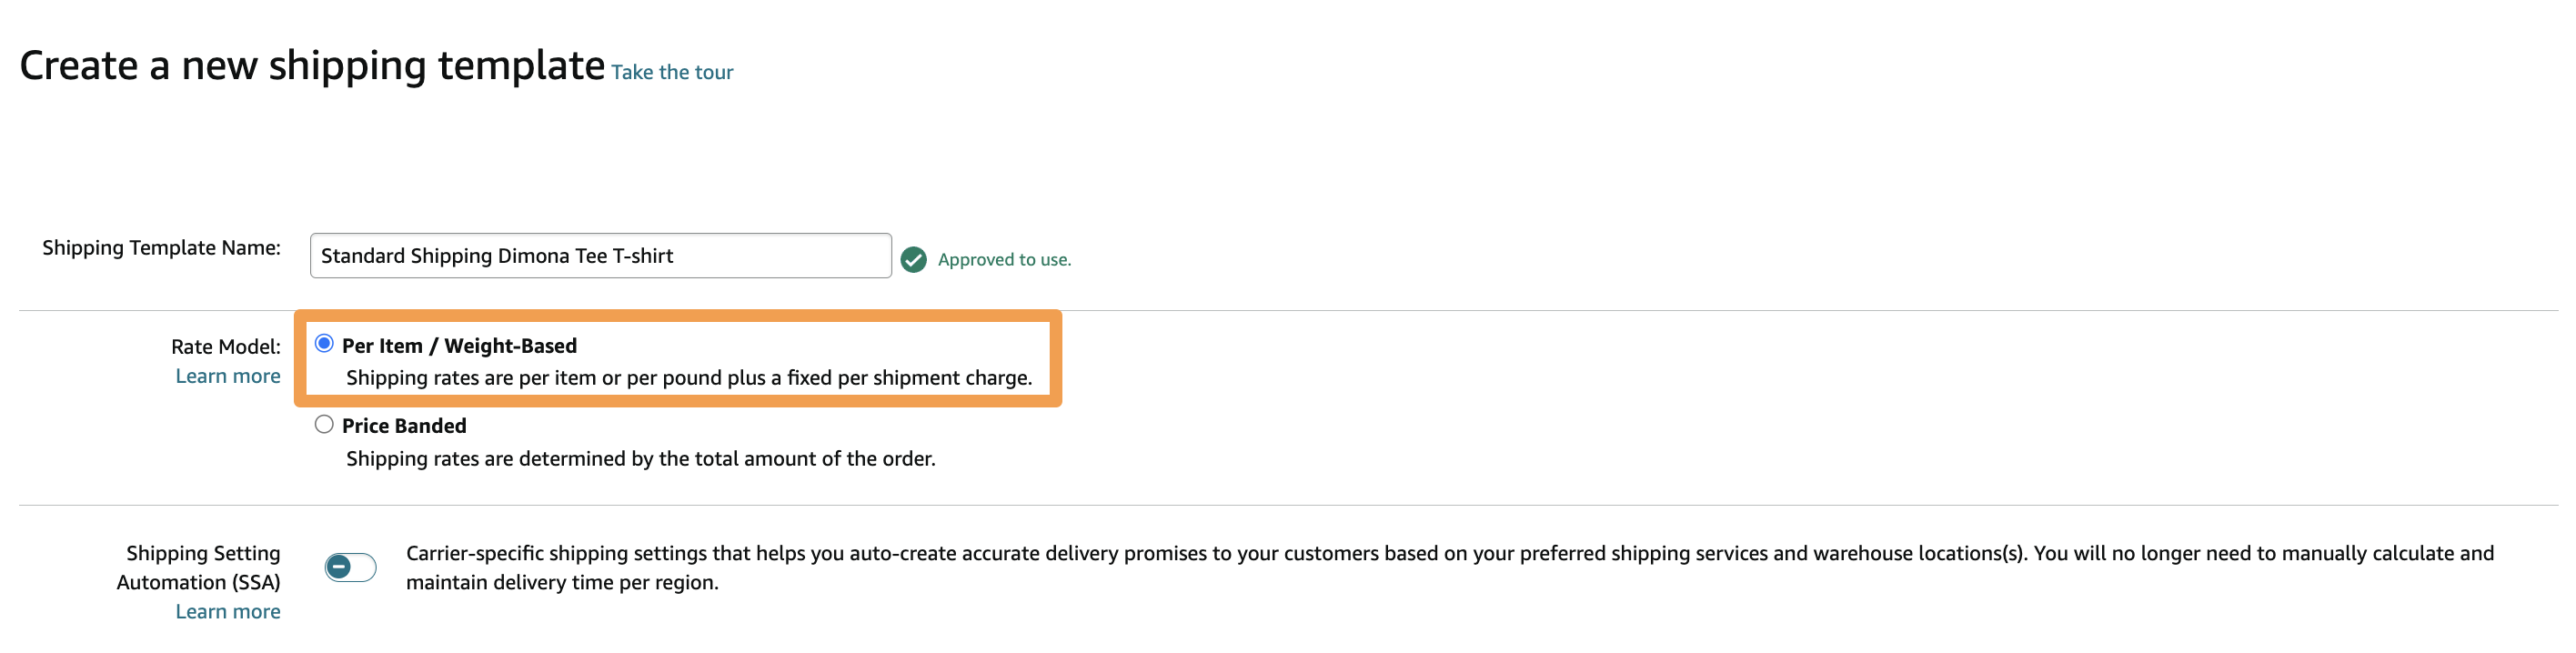Open "Take the tour"
Screen dimensions: 2576x653
click(x=672, y=71)
